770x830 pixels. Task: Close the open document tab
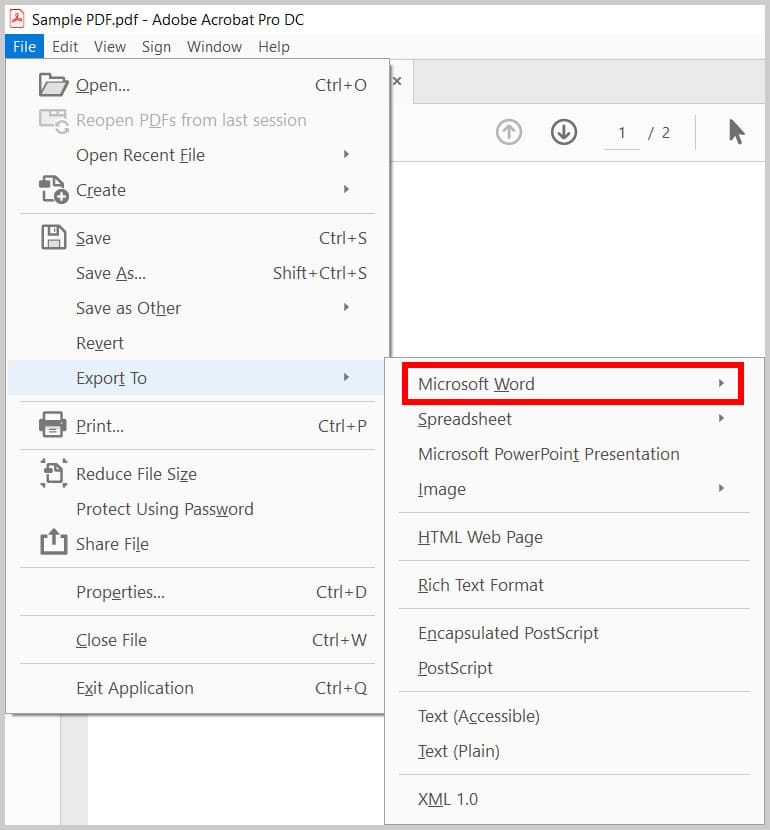tap(397, 81)
